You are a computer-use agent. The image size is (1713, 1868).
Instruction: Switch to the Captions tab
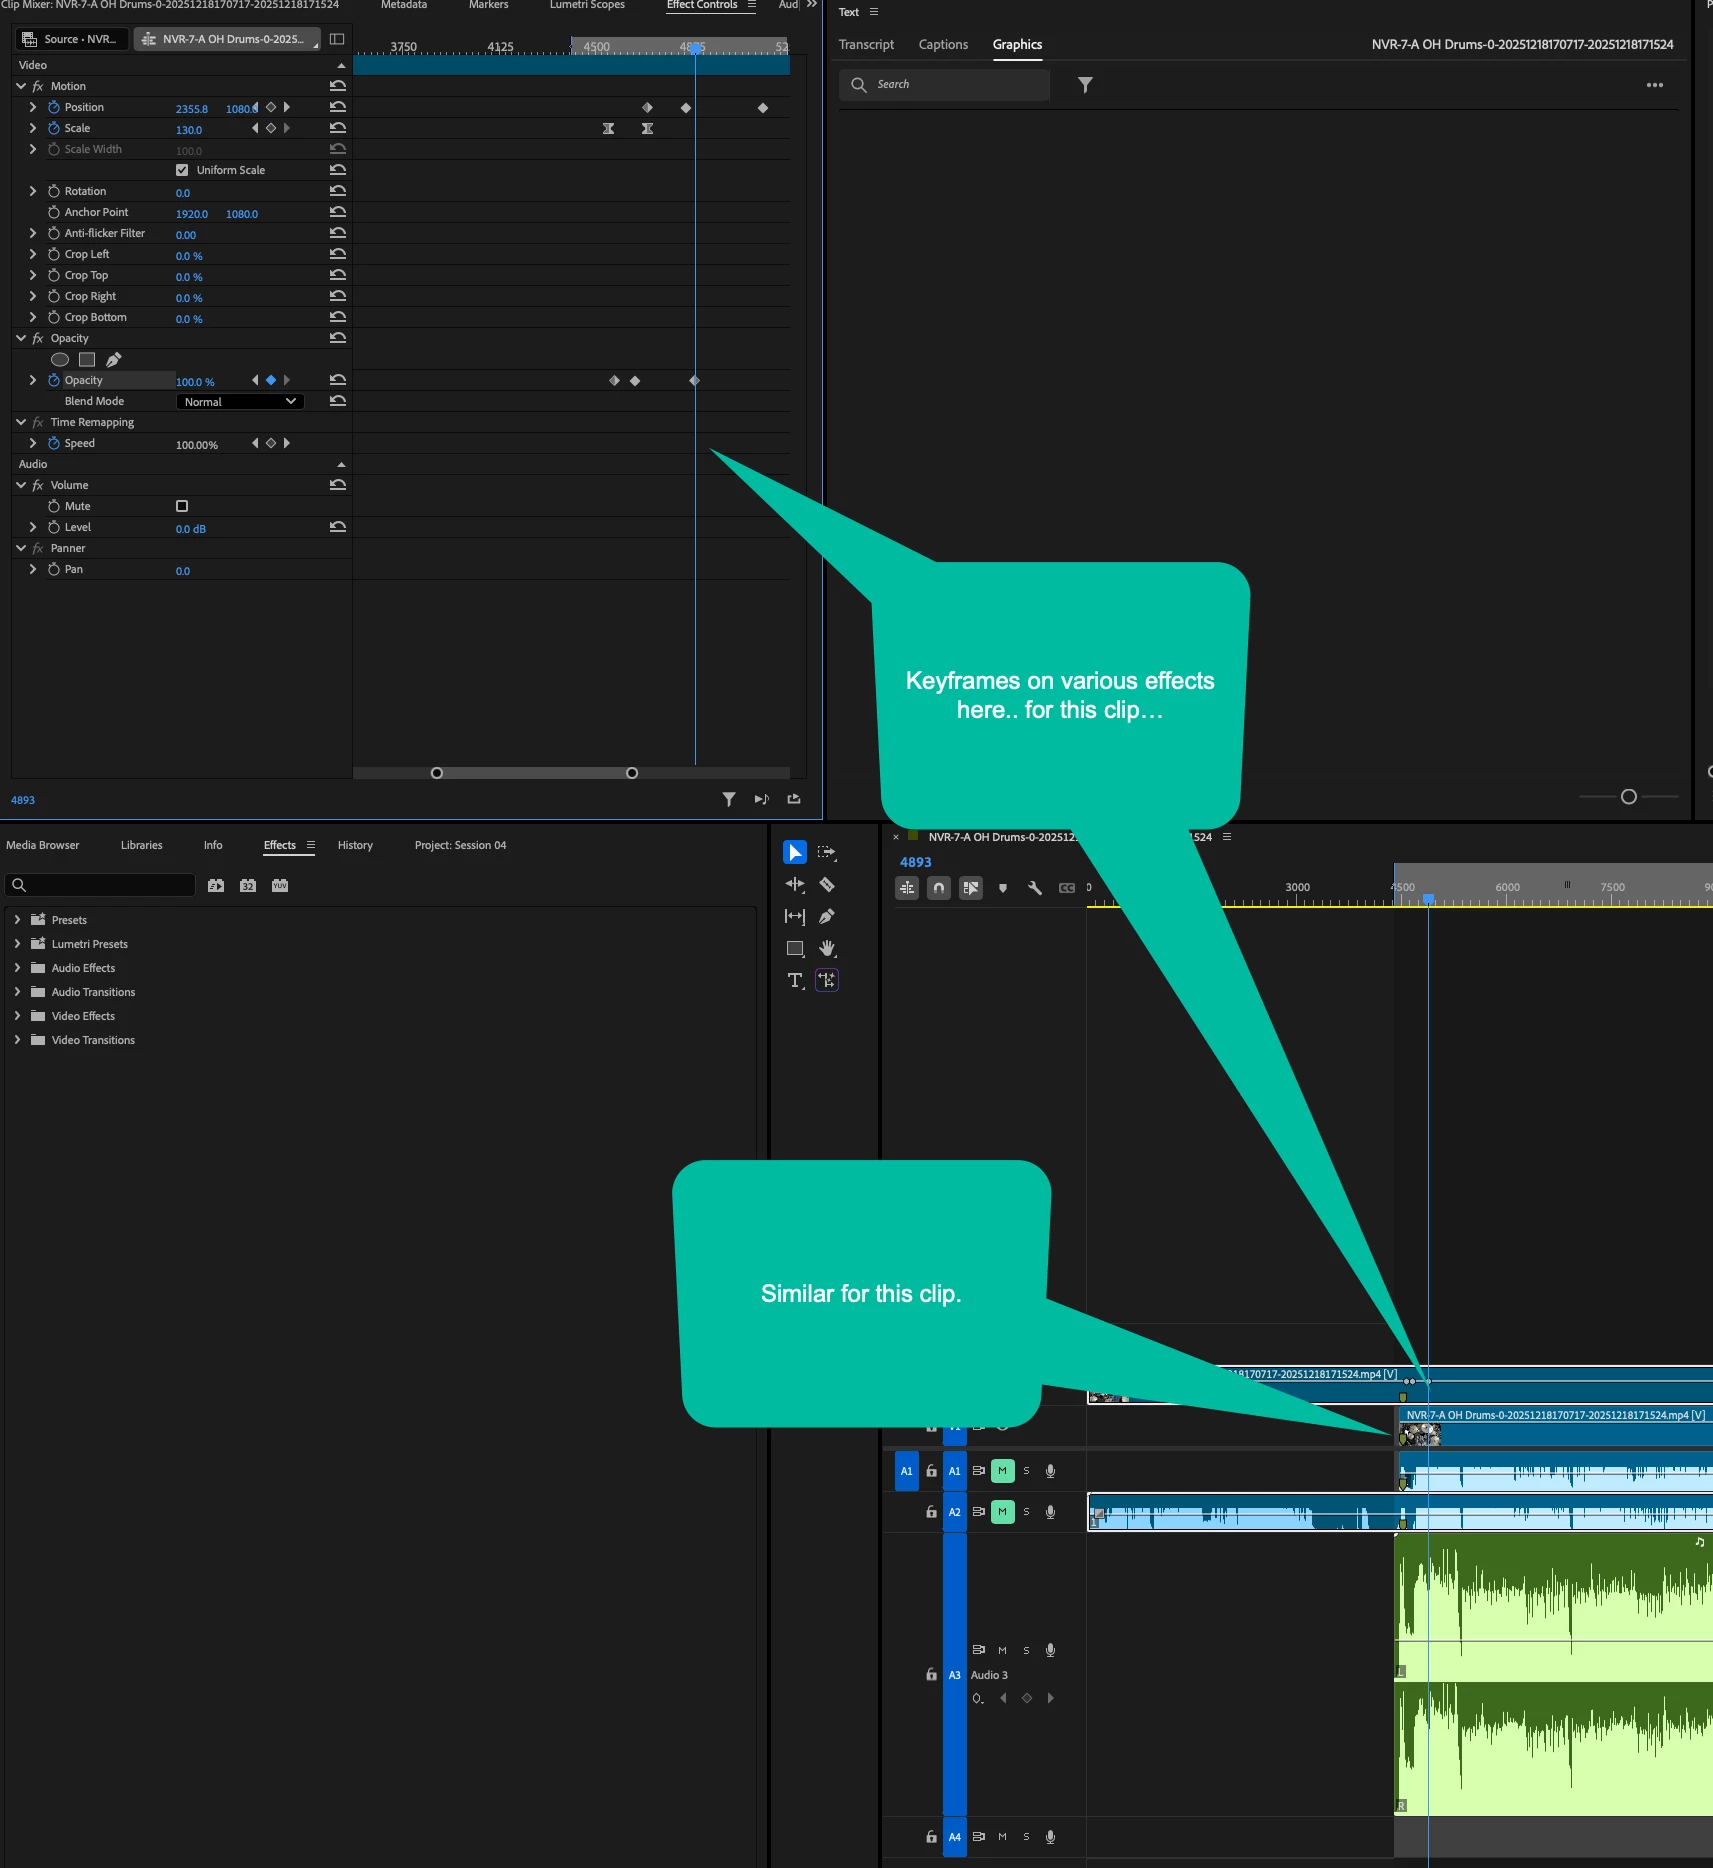pos(943,44)
